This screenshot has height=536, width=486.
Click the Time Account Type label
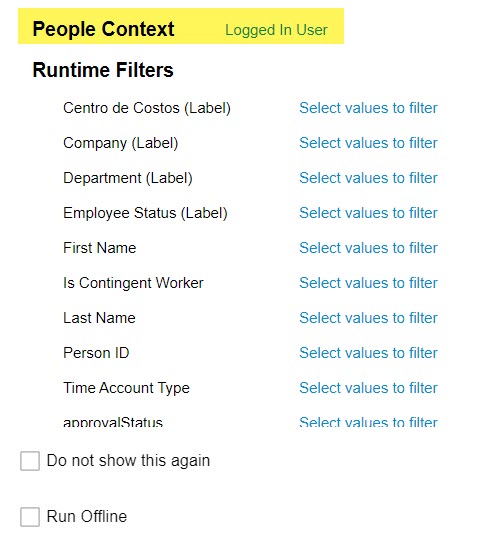coord(126,388)
